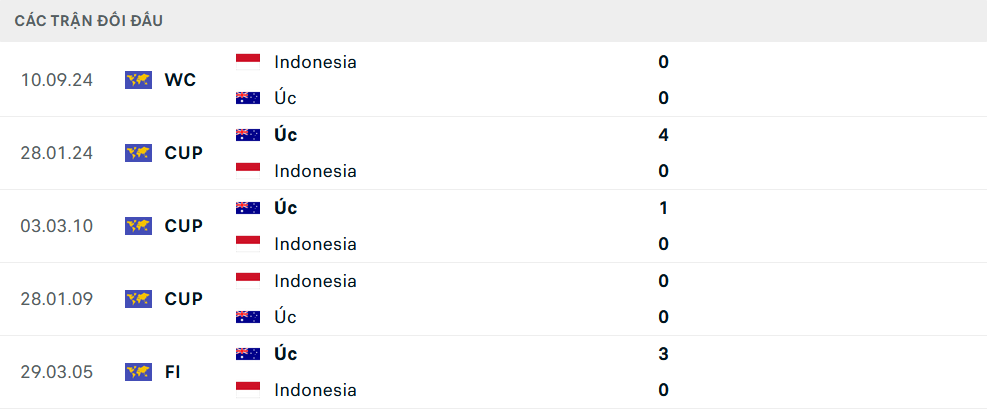Click the 03.03.10 match date
The height and width of the screenshot is (410, 987).
pyautogui.click(x=56, y=226)
